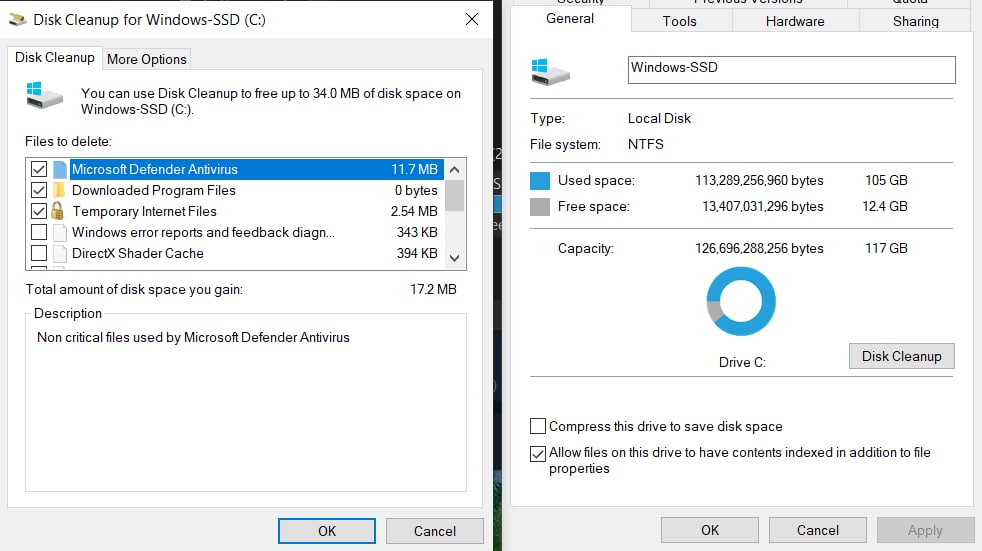Check DirectX Shader Cache checkbox

click(x=39, y=254)
